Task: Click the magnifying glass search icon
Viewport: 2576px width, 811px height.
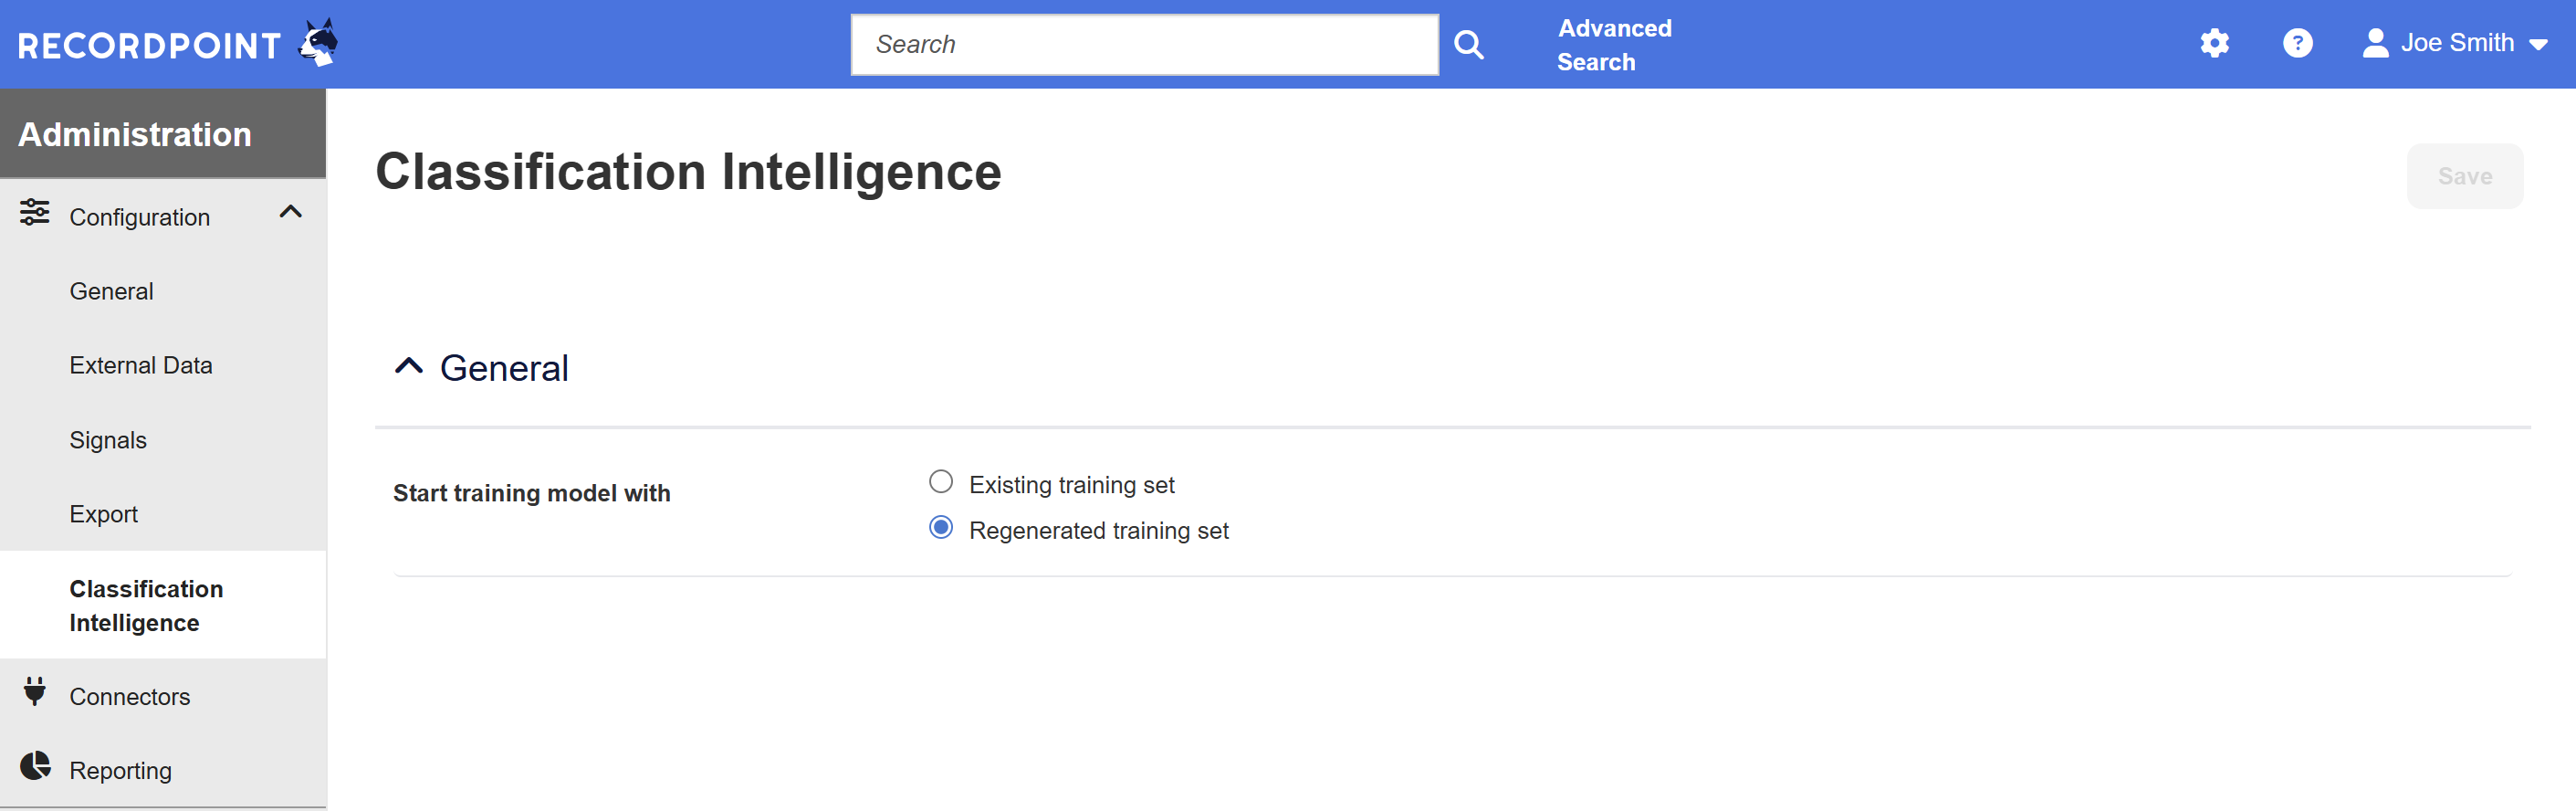Action: click(x=1468, y=44)
